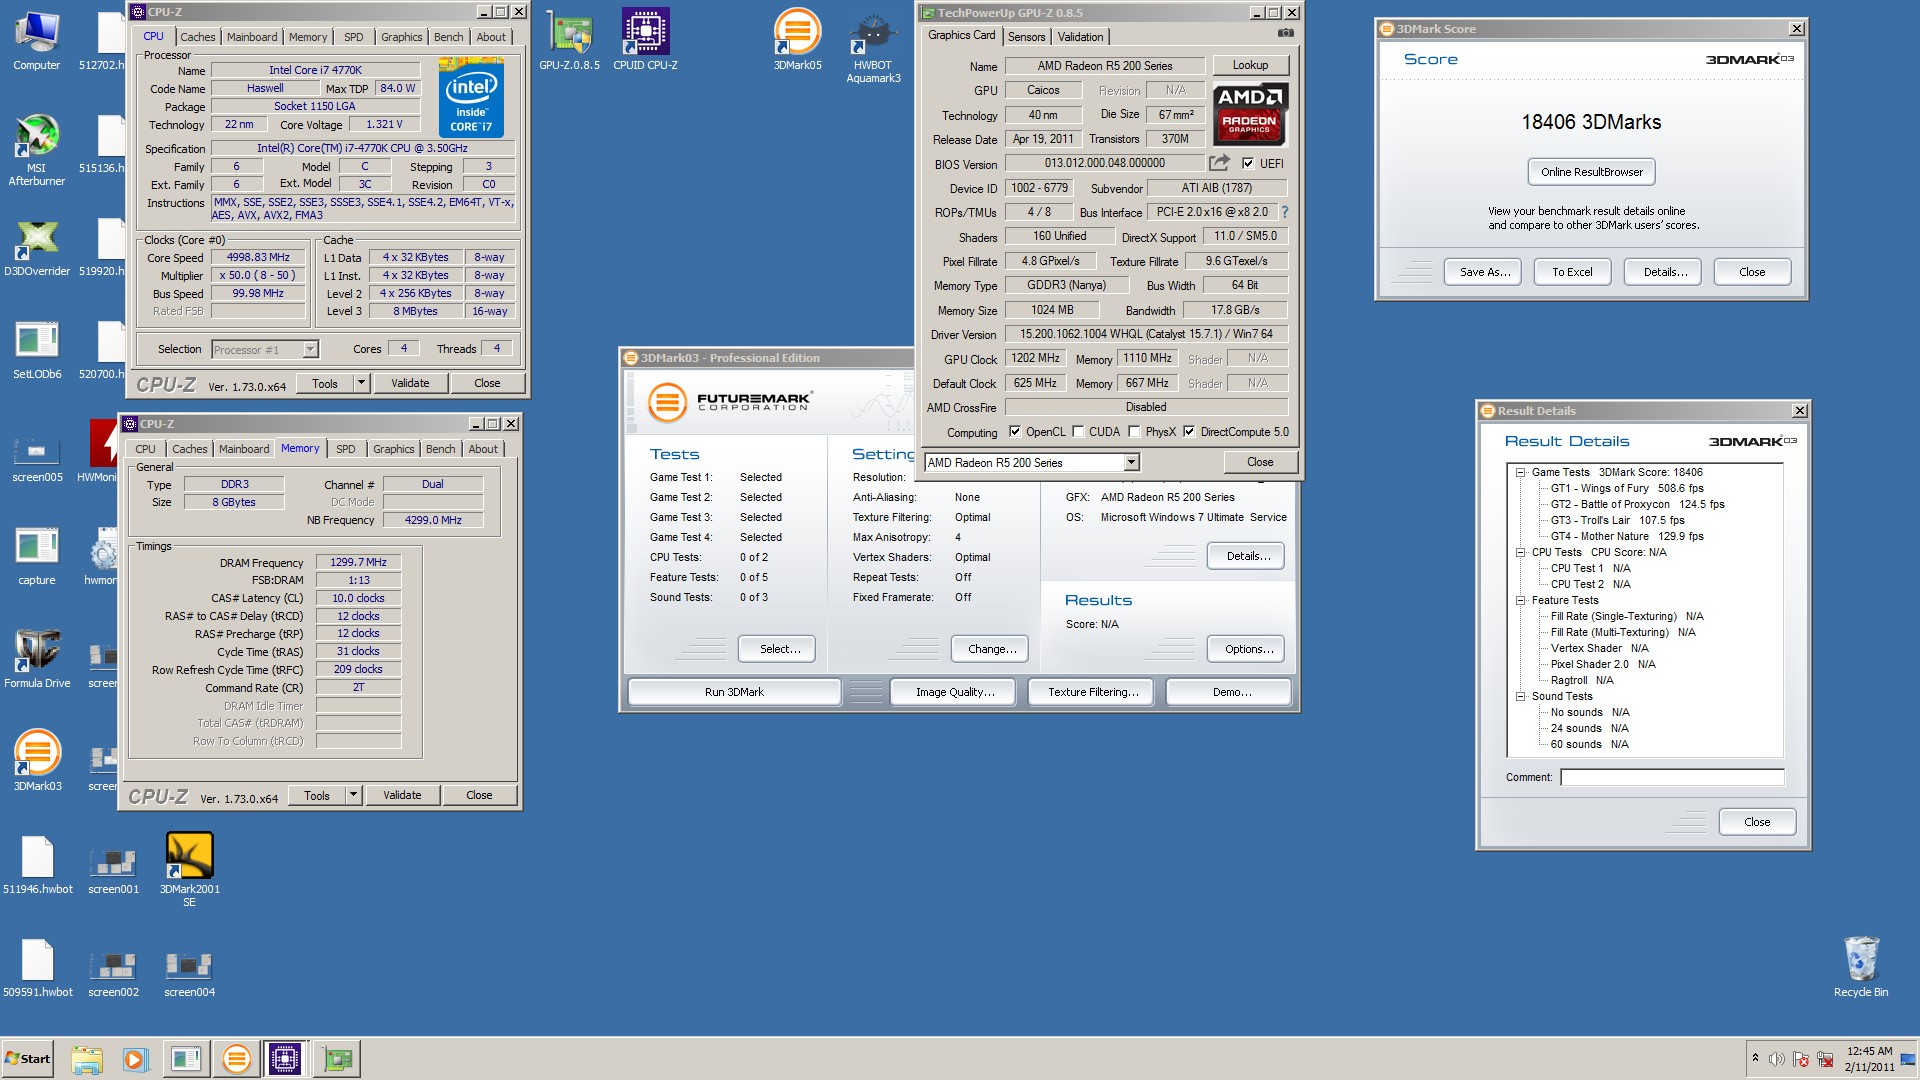This screenshot has width=1920, height=1080.
Task: Click Save As... in 3DMark Score
Action: (x=1485, y=272)
